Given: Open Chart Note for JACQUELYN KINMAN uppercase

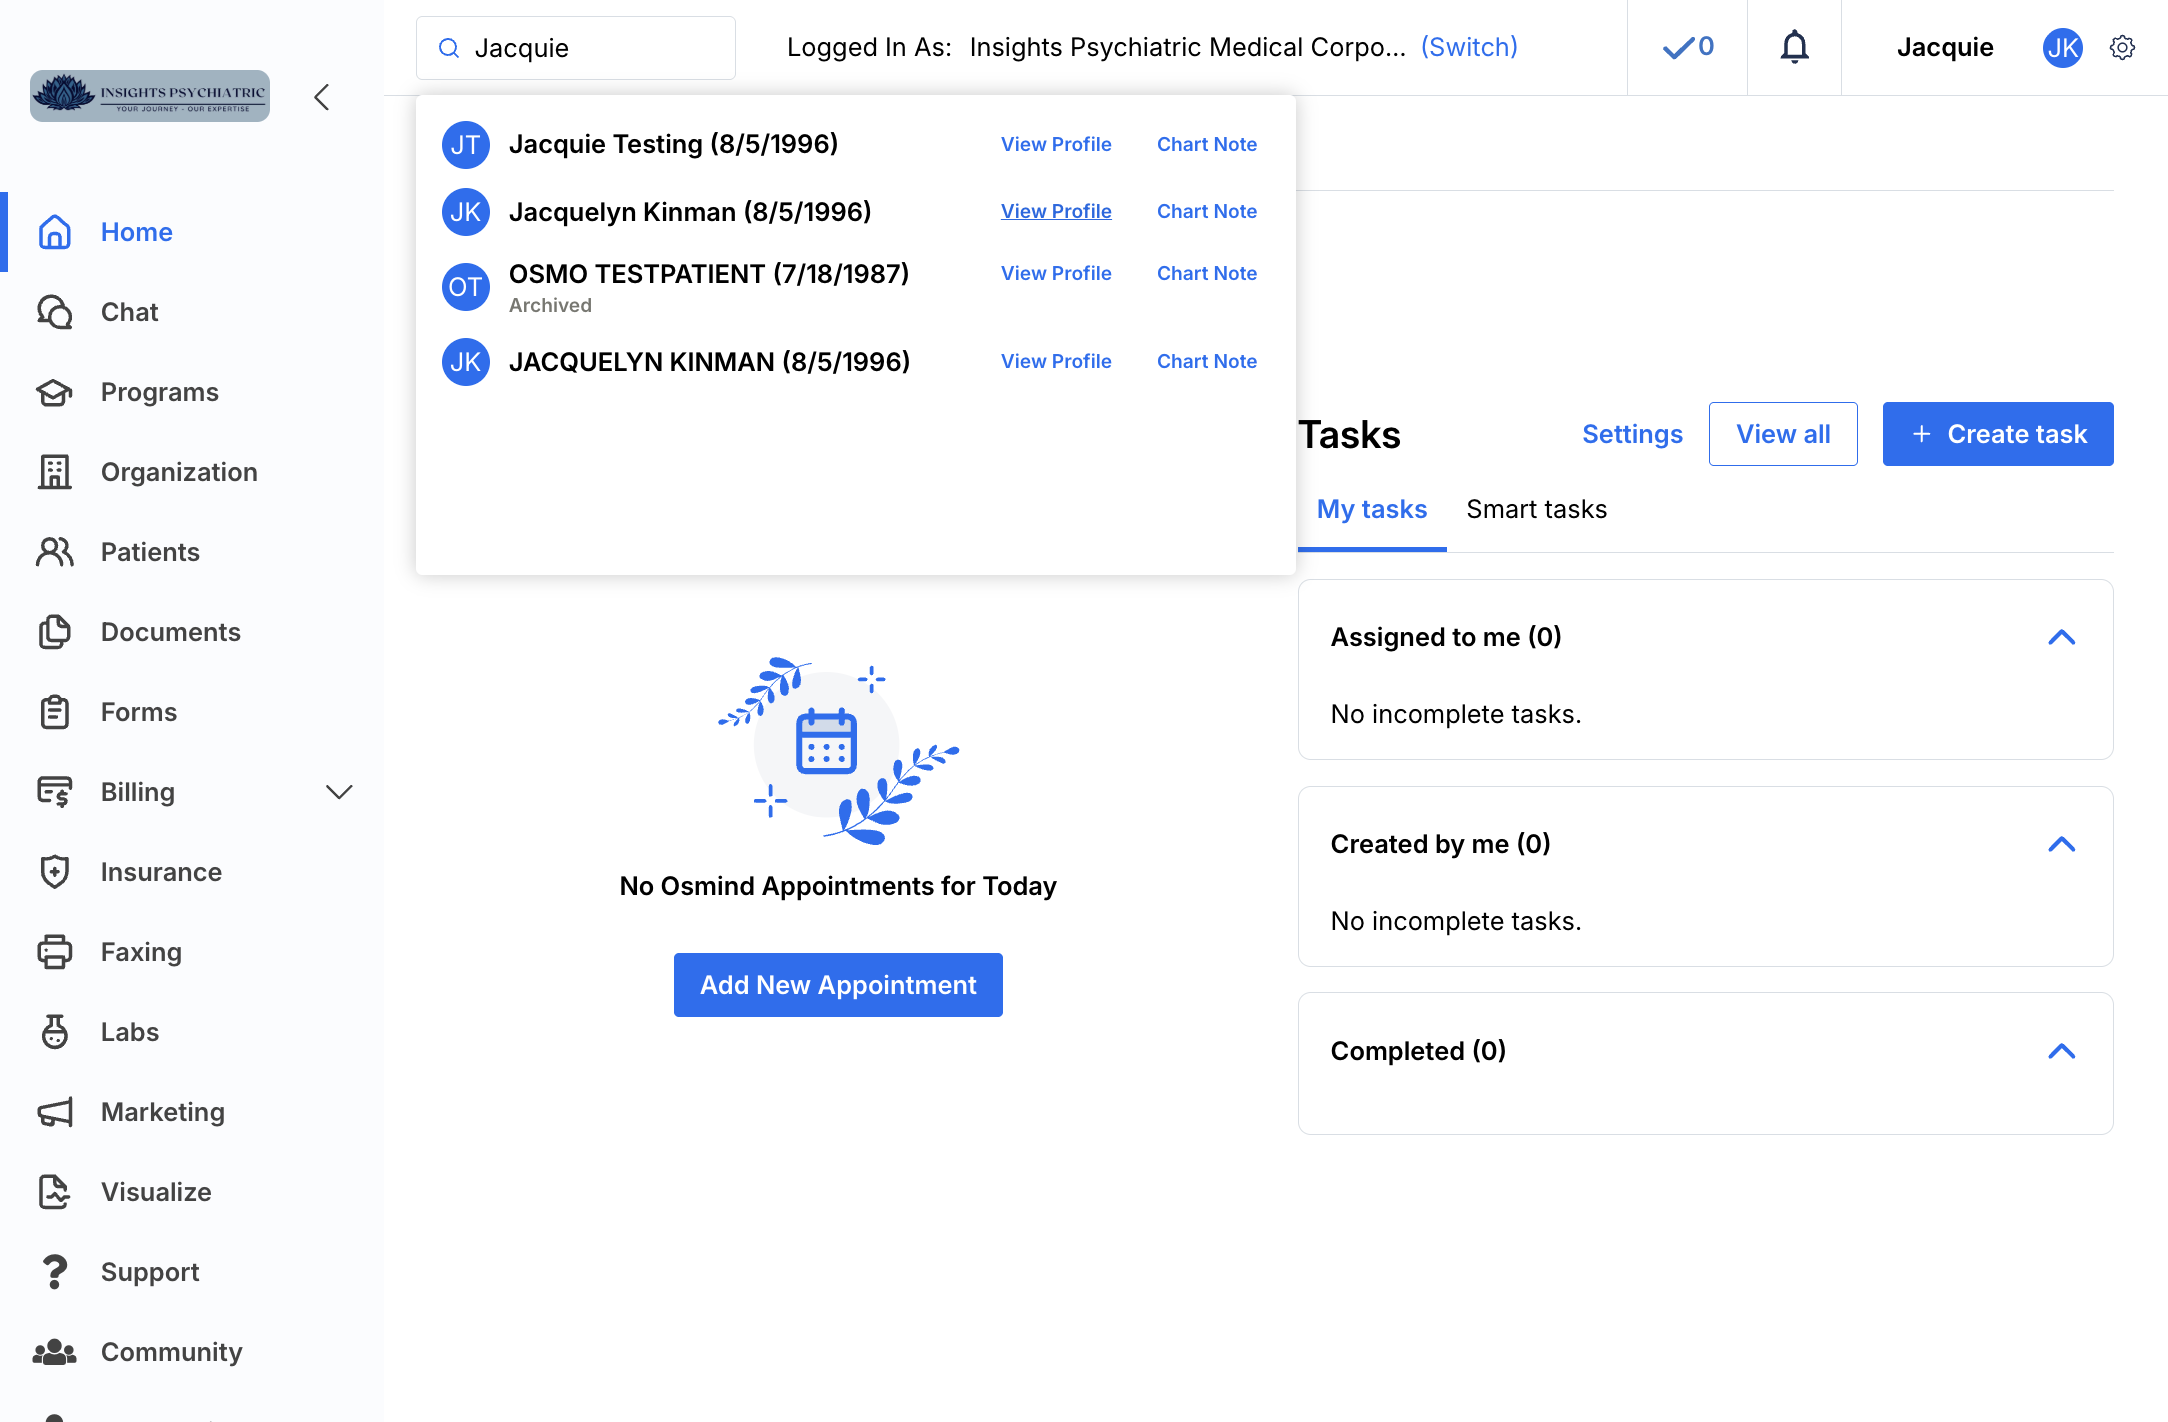Looking at the screenshot, I should pos(1206,361).
